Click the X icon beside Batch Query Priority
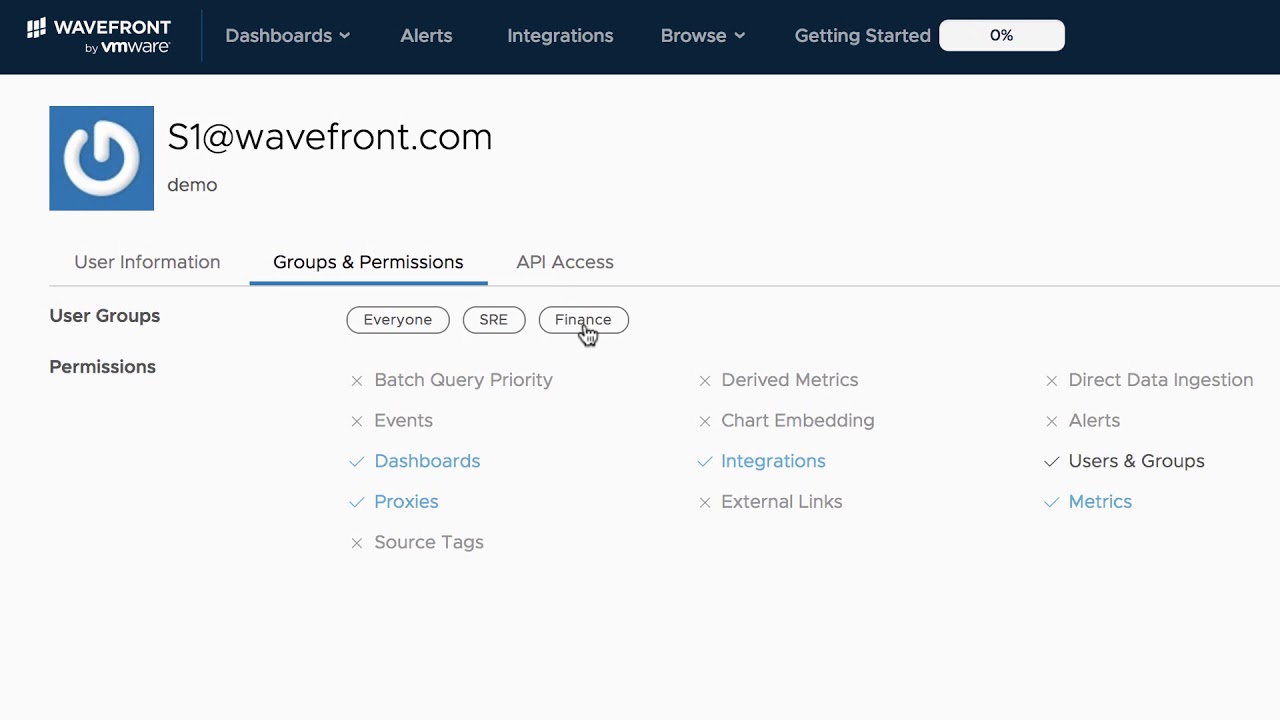This screenshot has height=720, width=1280. click(x=356, y=380)
